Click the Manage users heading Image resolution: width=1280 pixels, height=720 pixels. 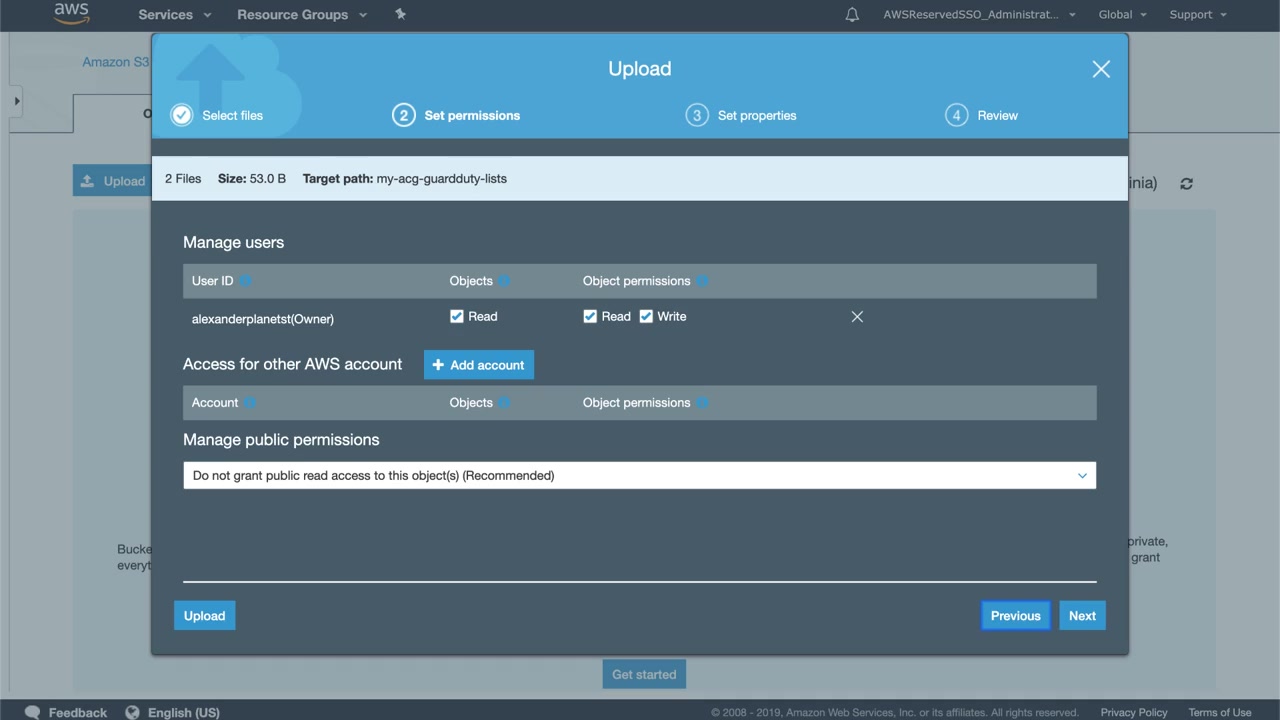tap(233, 243)
